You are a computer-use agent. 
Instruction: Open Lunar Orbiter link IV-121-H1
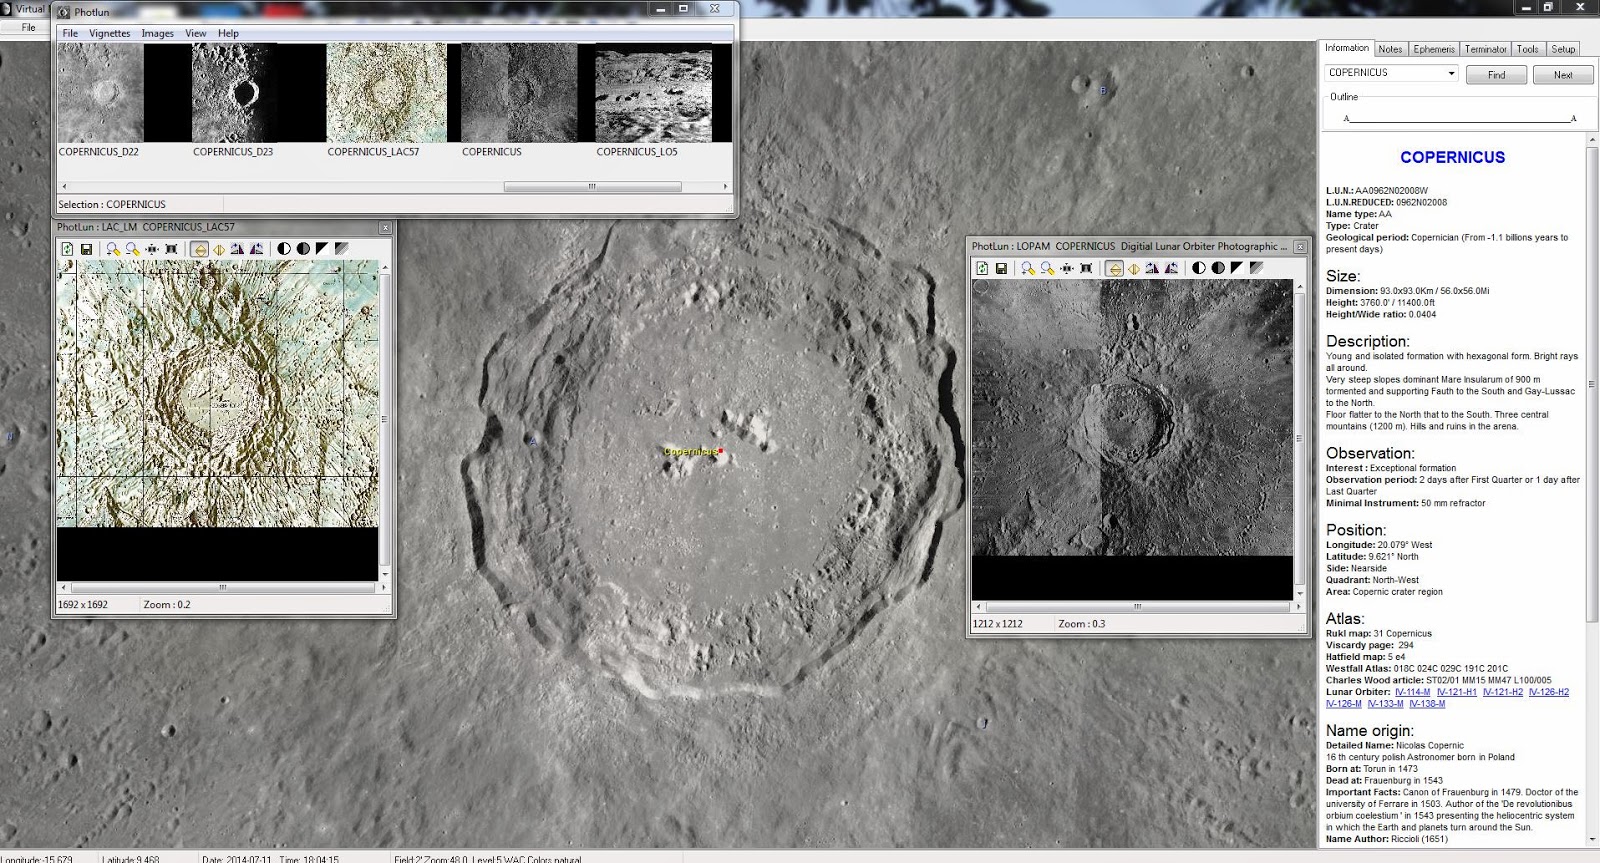(x=1457, y=692)
